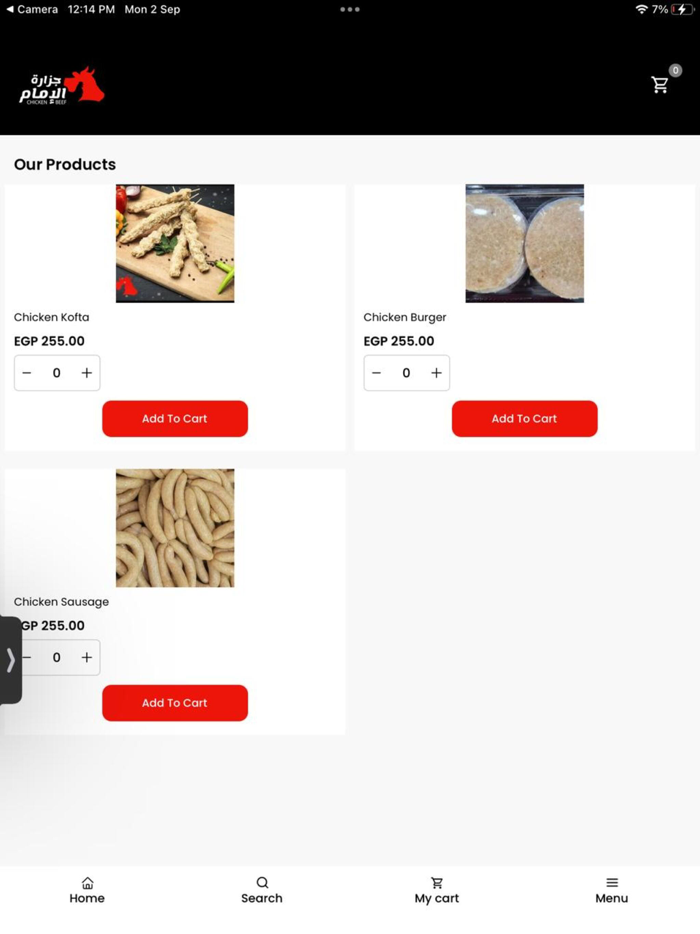Image resolution: width=700 pixels, height=934 pixels.
Task: Increase Chicken Sausage quantity with plus
Action: pyautogui.click(x=87, y=658)
